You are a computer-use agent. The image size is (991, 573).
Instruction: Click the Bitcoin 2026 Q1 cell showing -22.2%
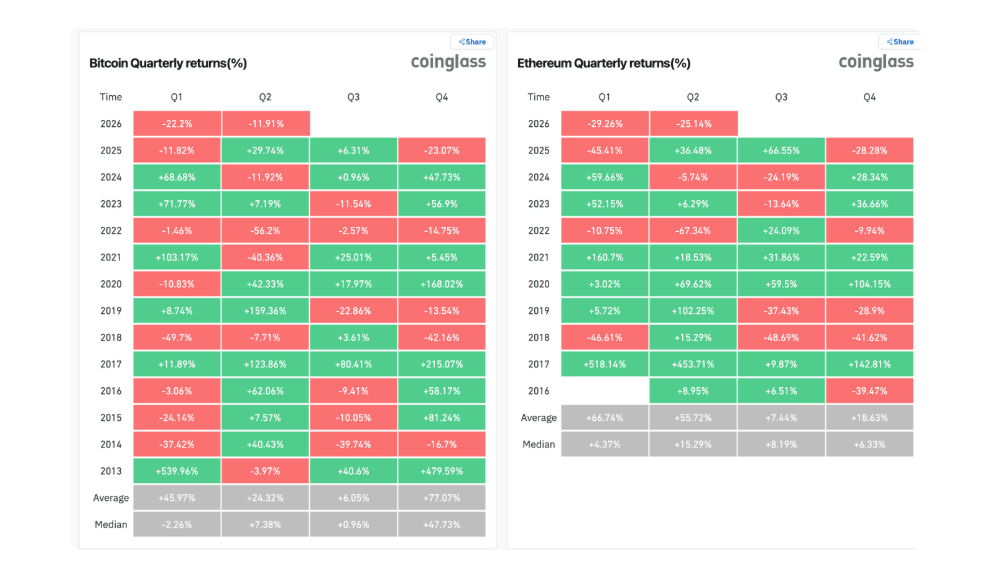pos(177,124)
